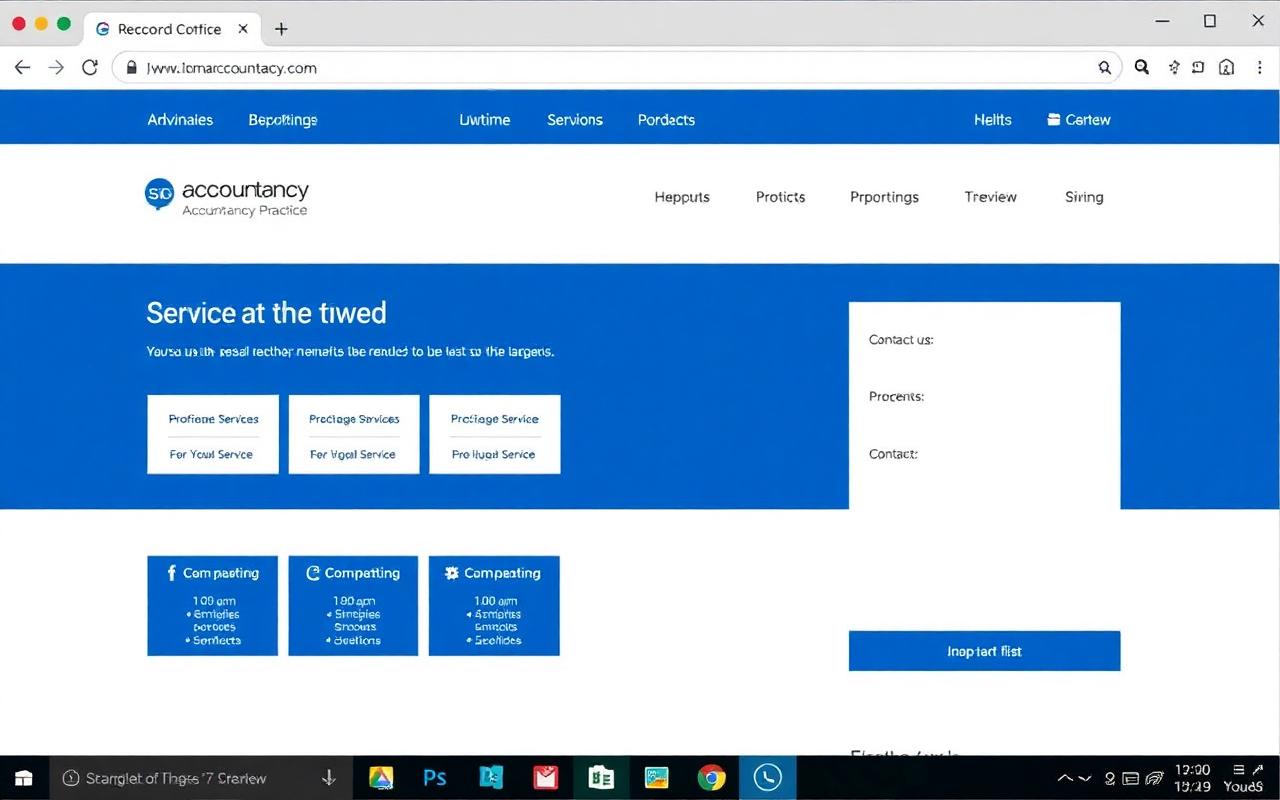The image size is (1280, 800).
Task: Close the Reccord Cotfice tab
Action: (243, 29)
